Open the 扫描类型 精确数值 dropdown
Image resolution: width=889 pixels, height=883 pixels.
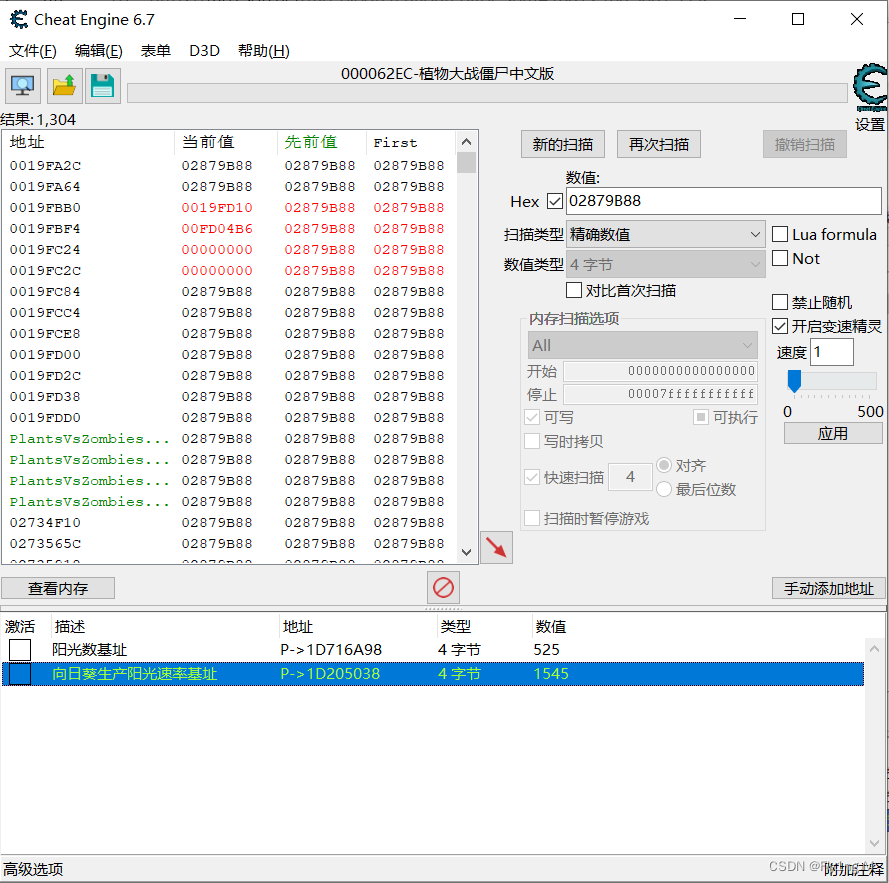click(666, 234)
